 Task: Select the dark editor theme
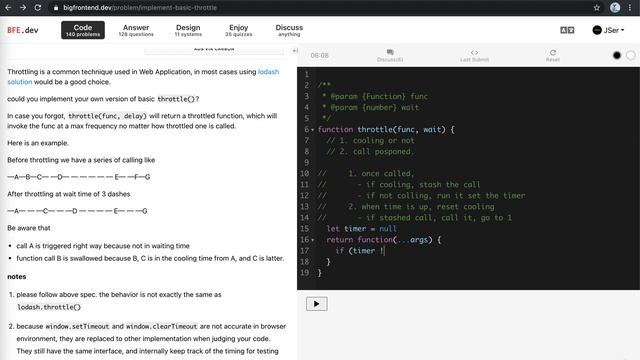pos(617,55)
